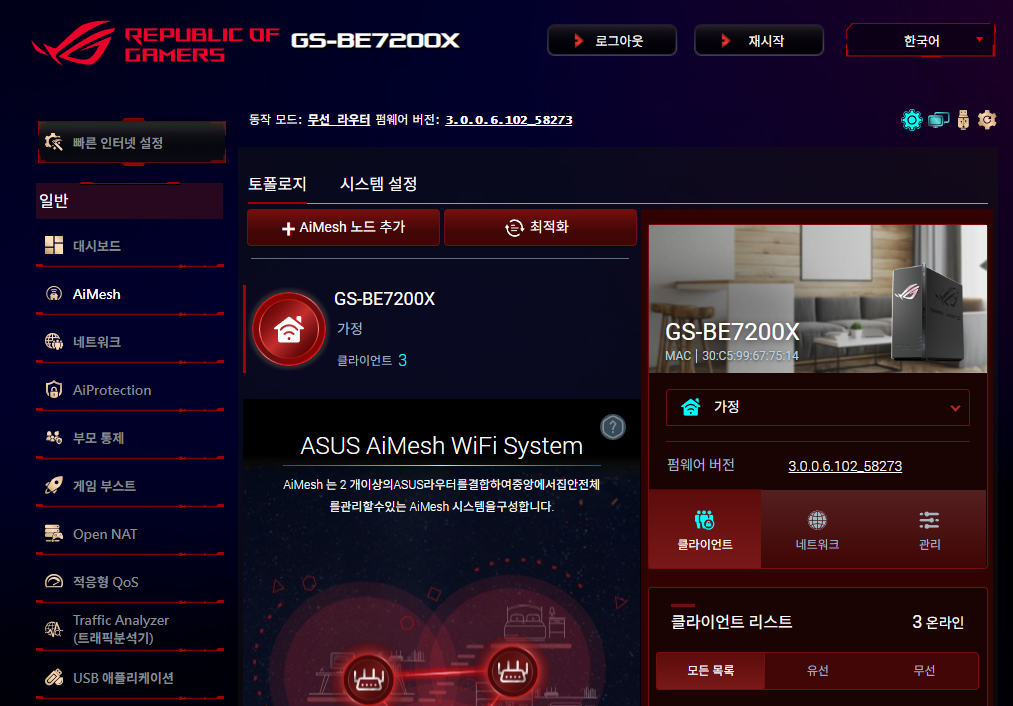Switch to the 시스템 설정 tab
This screenshot has width=1013, height=706.
379,184
